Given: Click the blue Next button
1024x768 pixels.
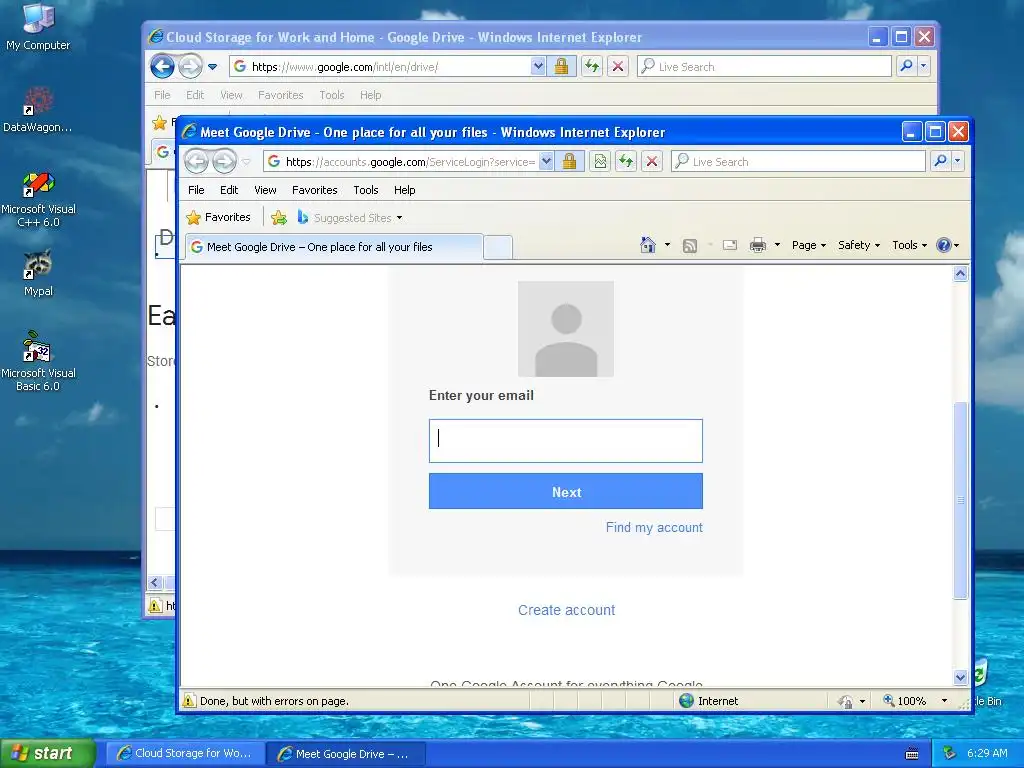Looking at the screenshot, I should (566, 491).
